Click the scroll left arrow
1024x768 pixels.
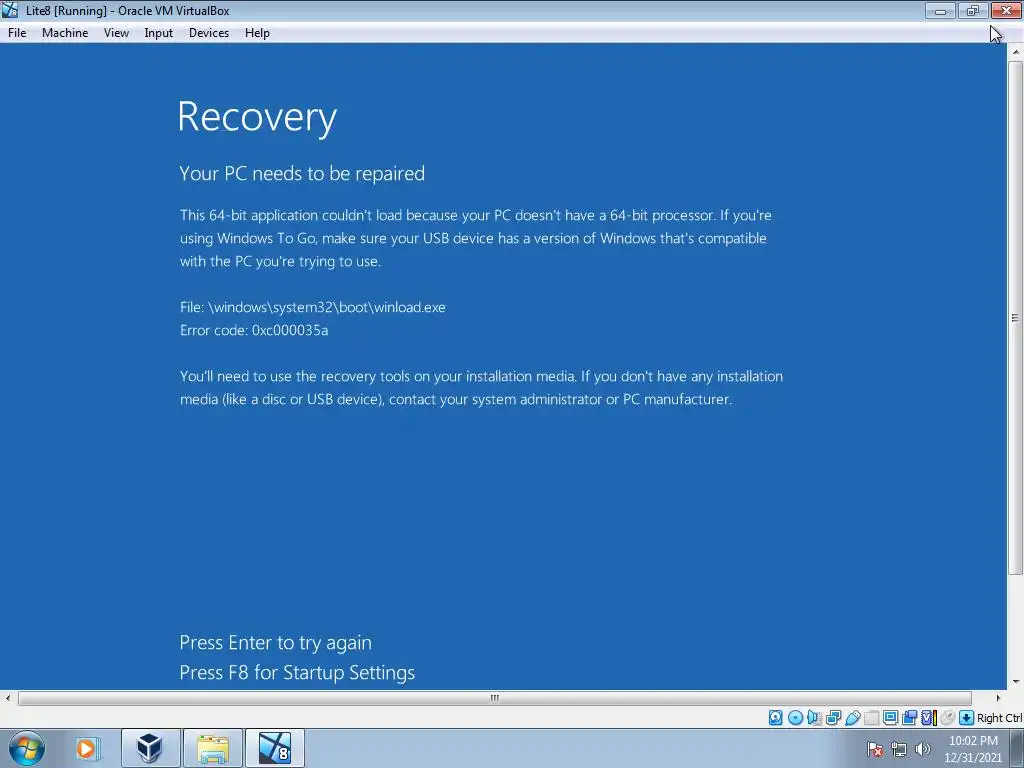click(x=8, y=698)
